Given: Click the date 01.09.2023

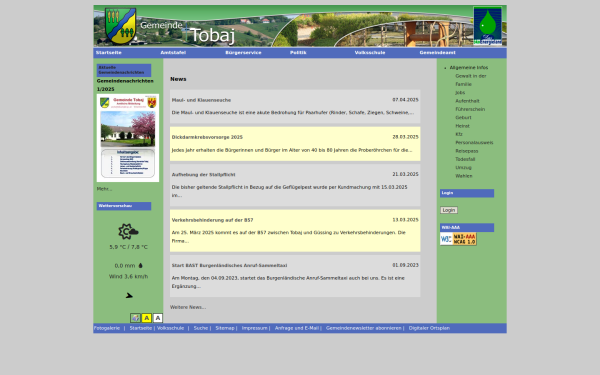Looking at the screenshot, I should coord(405,265).
